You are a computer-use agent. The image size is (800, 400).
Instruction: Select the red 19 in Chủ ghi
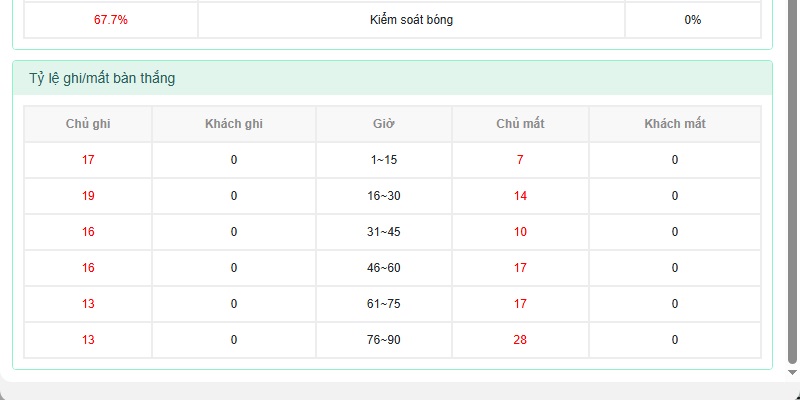pyautogui.click(x=88, y=196)
